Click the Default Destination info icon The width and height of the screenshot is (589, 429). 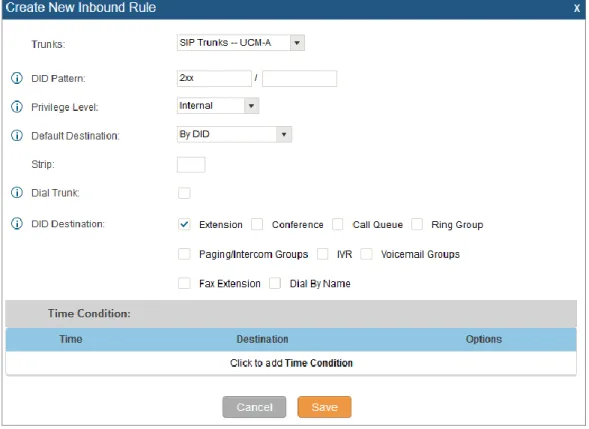(x=17, y=136)
